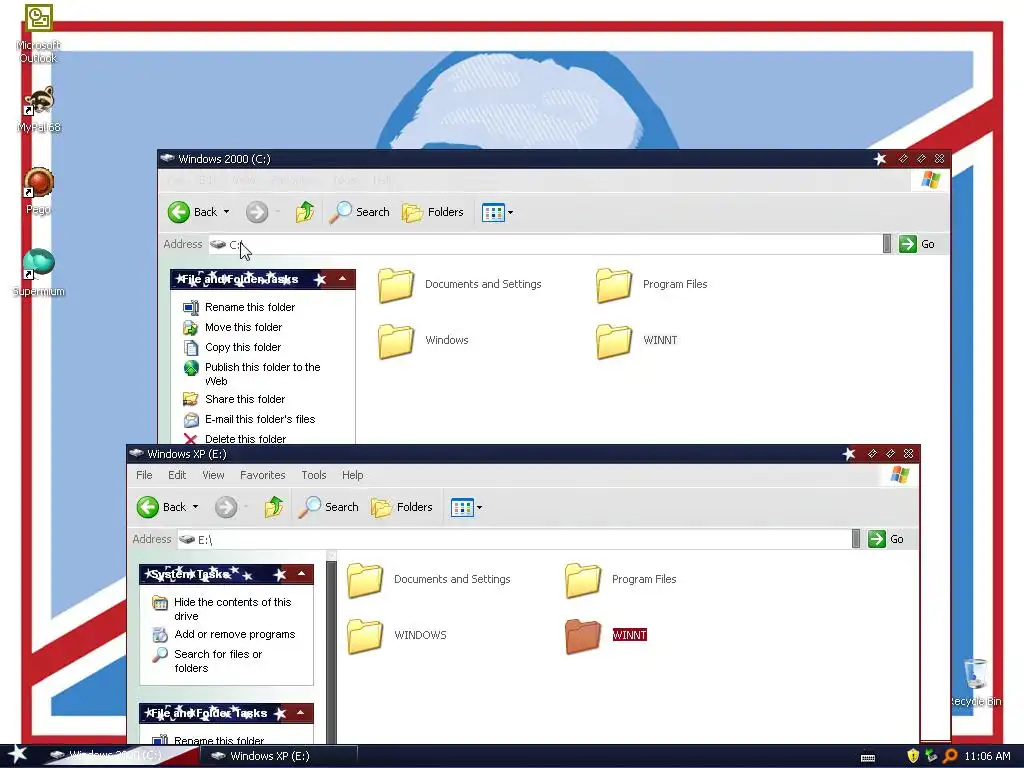Launch MyPal 68 desktop shortcut
Image resolution: width=1024 pixels, height=768 pixels.
[39, 109]
